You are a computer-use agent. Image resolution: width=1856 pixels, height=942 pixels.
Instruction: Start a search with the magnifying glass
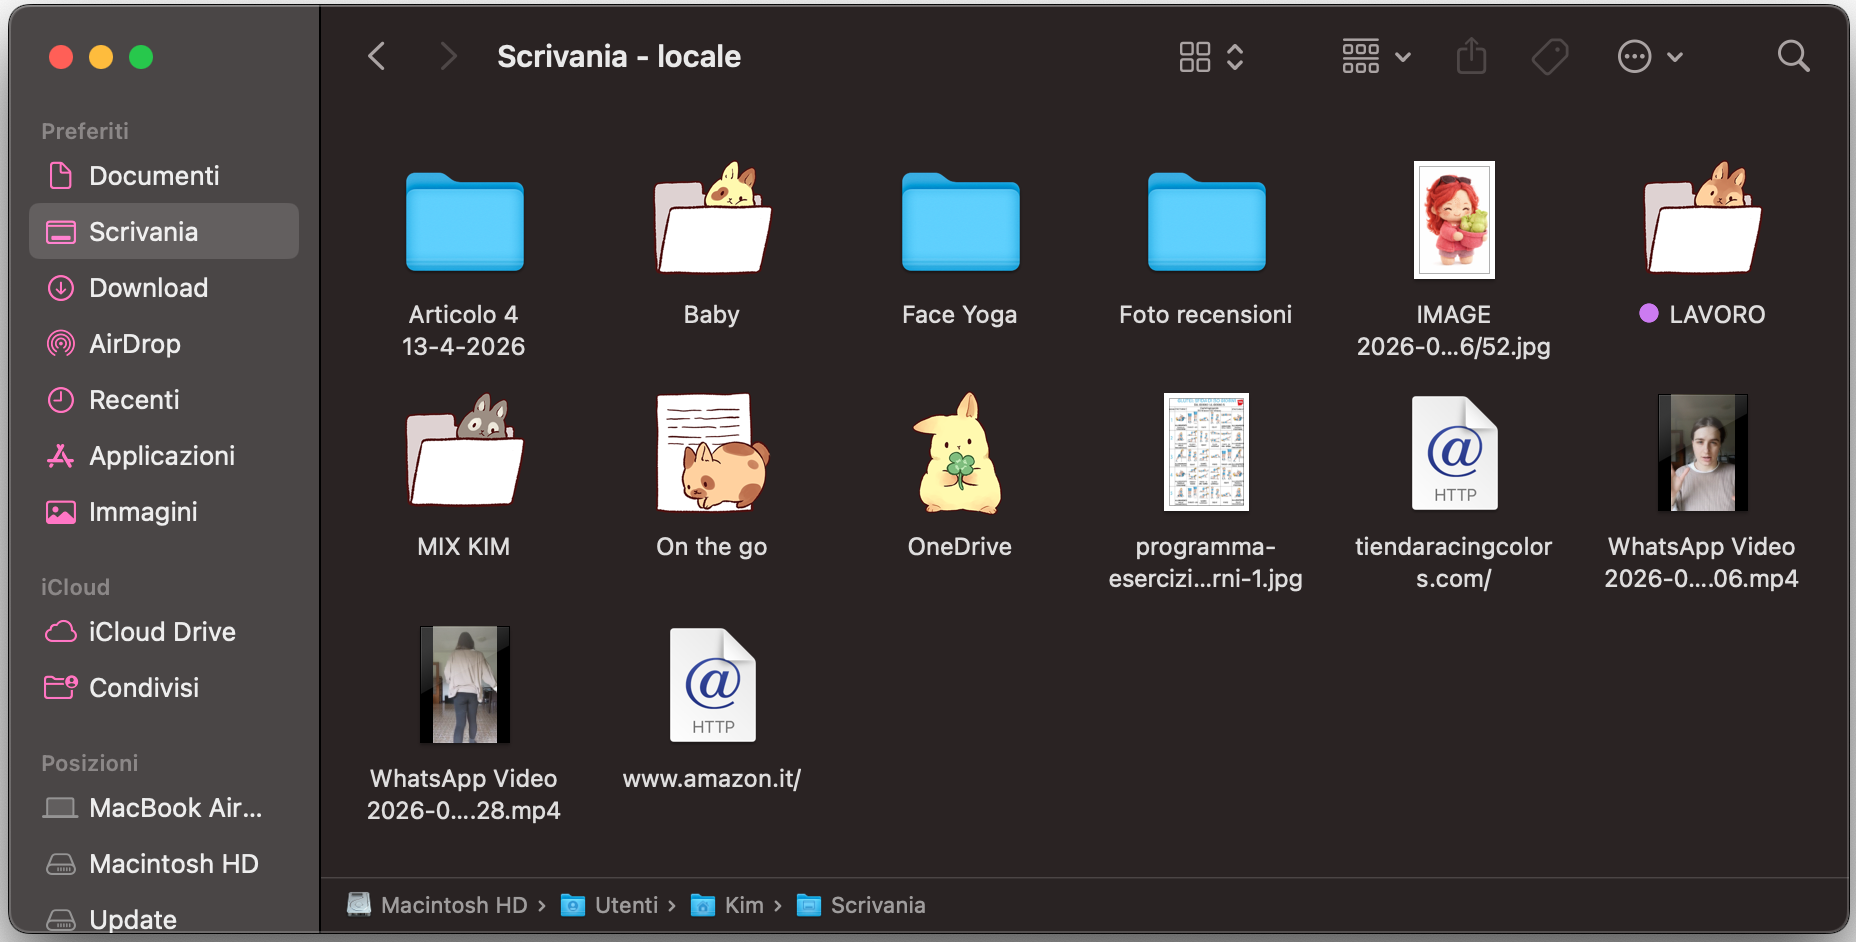(1792, 57)
